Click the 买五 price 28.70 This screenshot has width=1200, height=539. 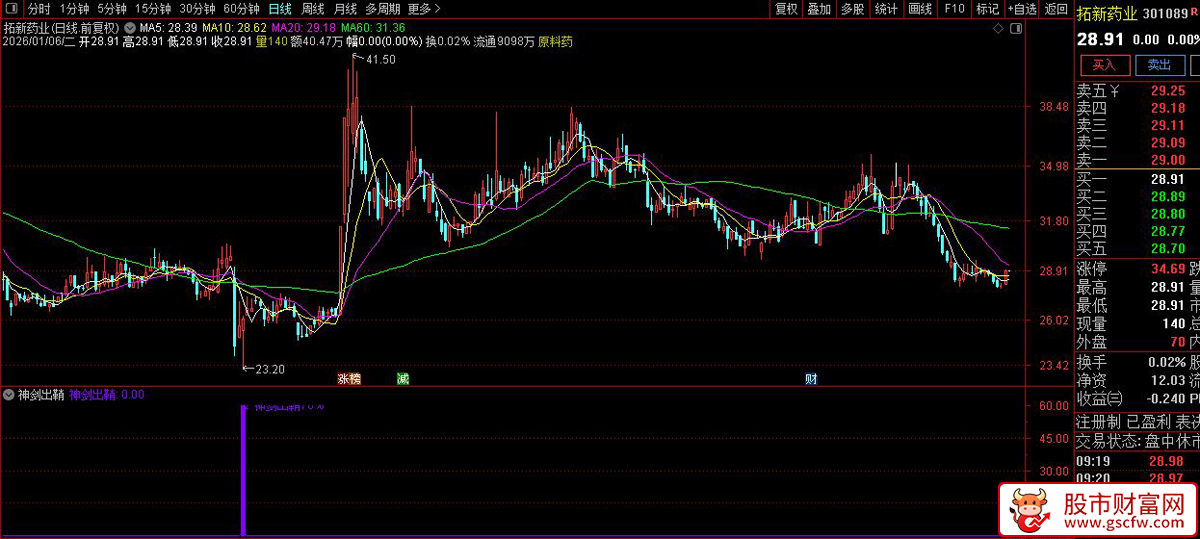click(1168, 247)
